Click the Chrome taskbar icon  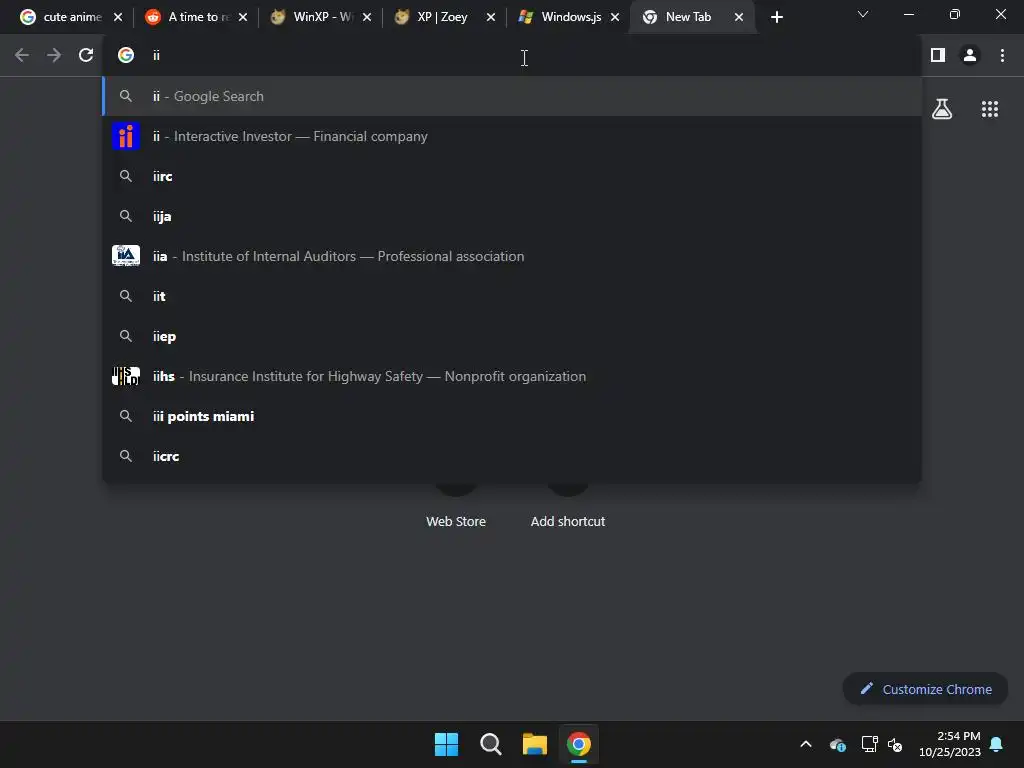click(x=579, y=744)
